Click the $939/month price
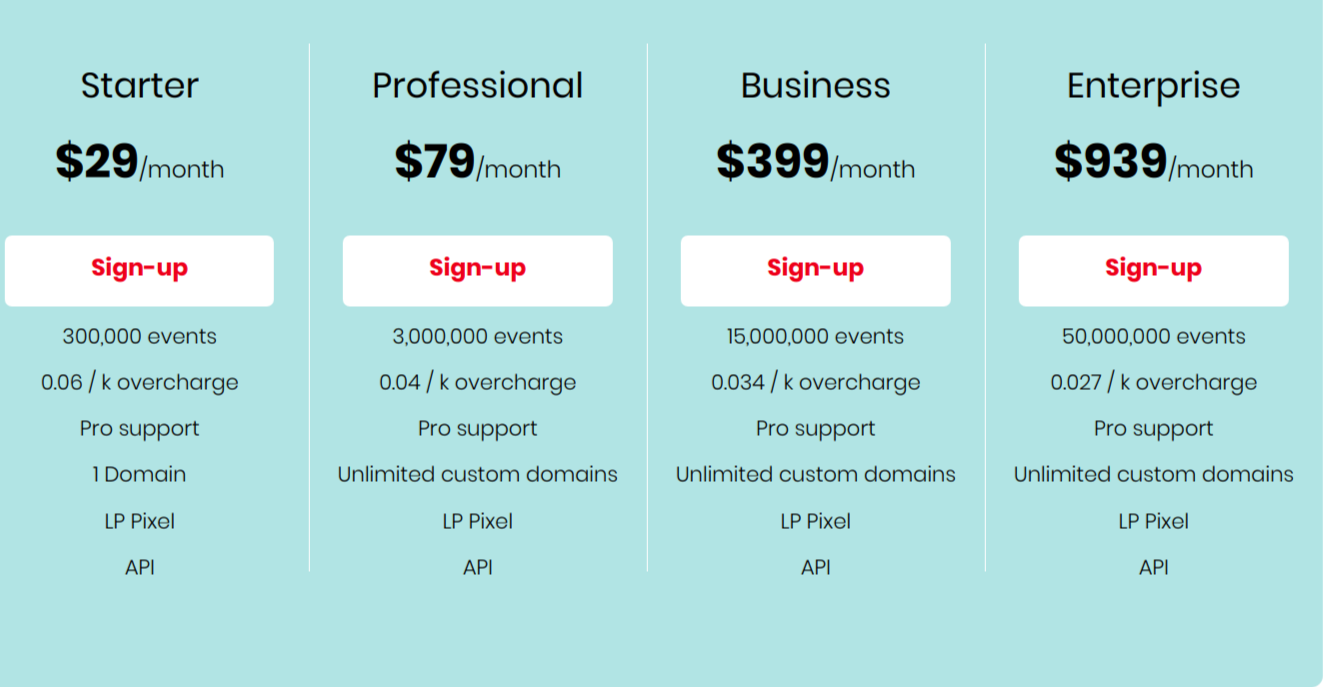This screenshot has height=687, width=1329. [x=1153, y=162]
